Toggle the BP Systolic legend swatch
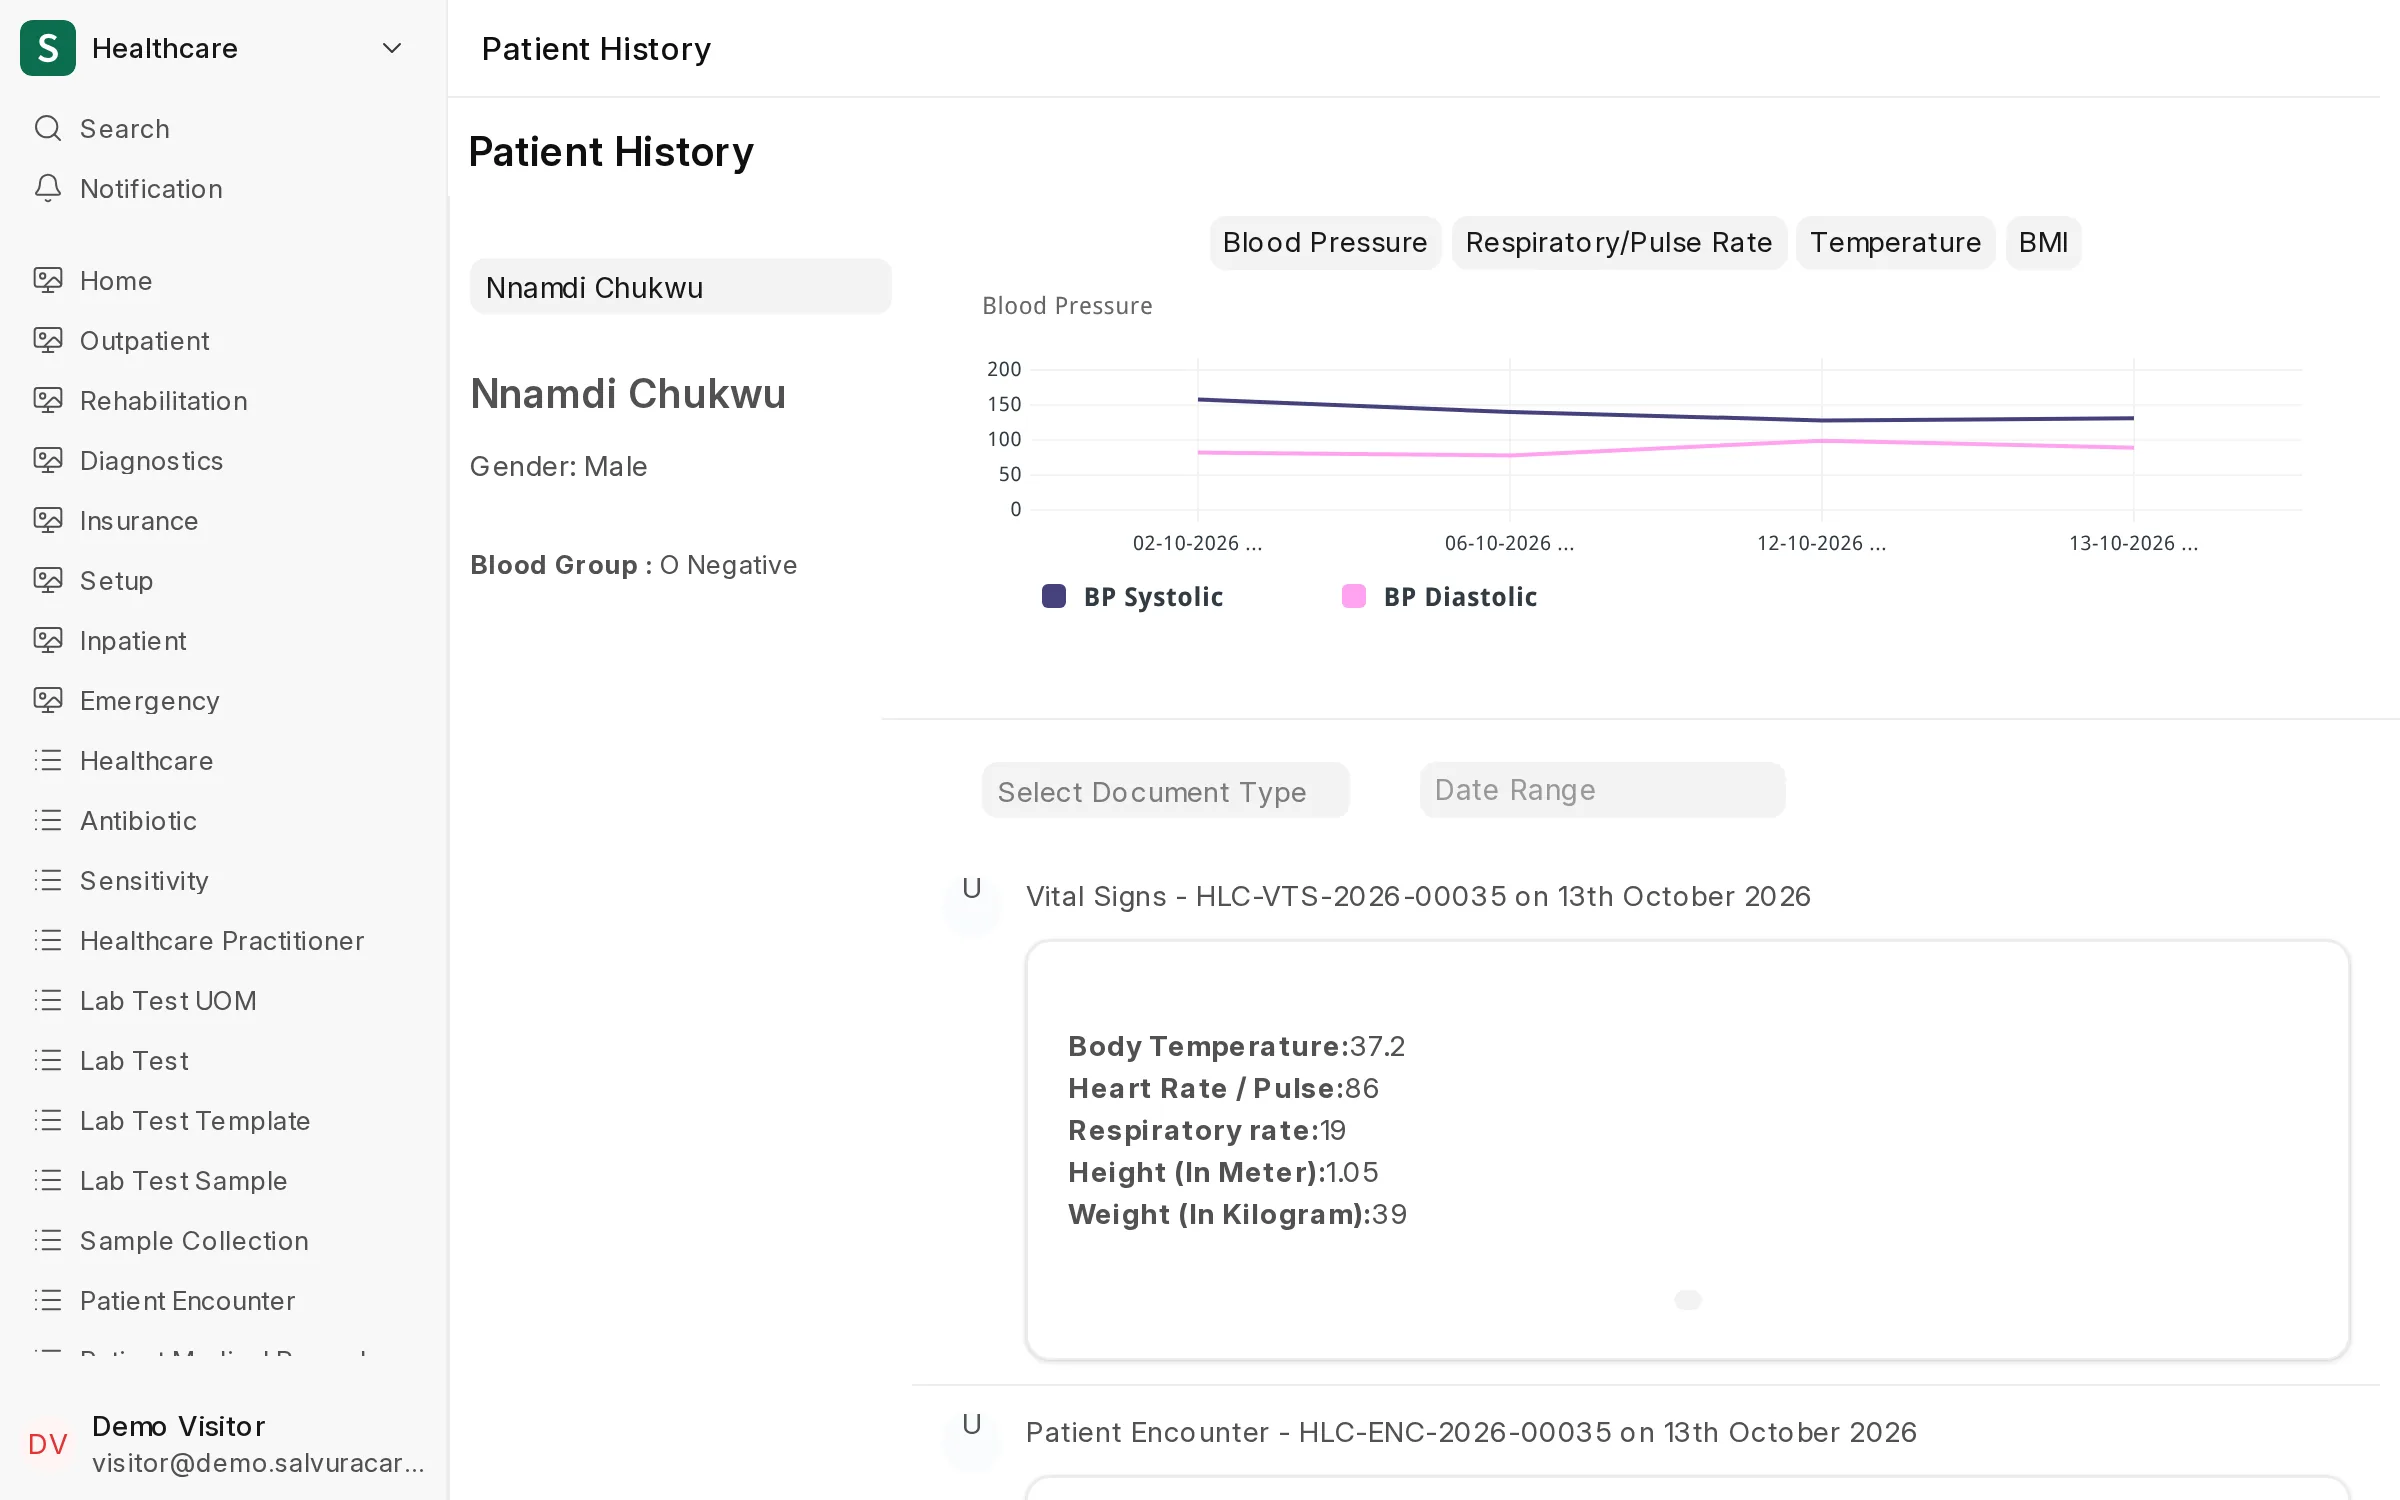The image size is (2400, 1500). pyautogui.click(x=1054, y=597)
